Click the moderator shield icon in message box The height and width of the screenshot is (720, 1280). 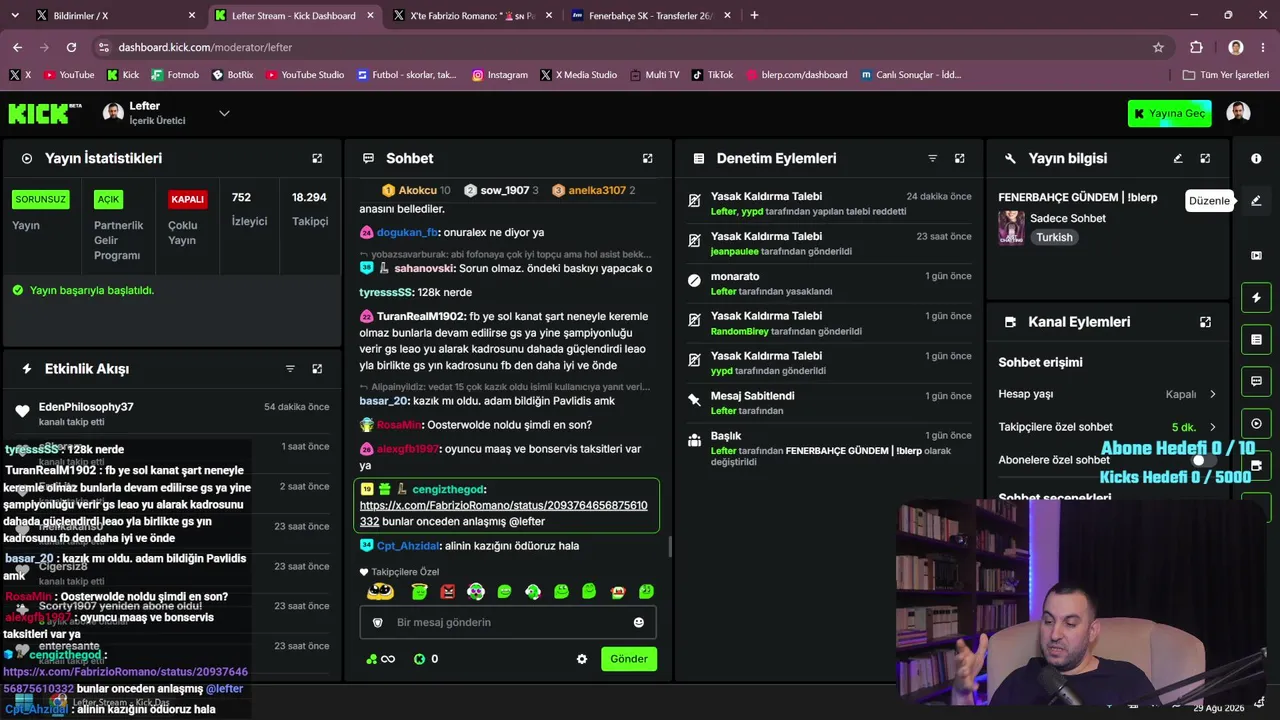[377, 622]
